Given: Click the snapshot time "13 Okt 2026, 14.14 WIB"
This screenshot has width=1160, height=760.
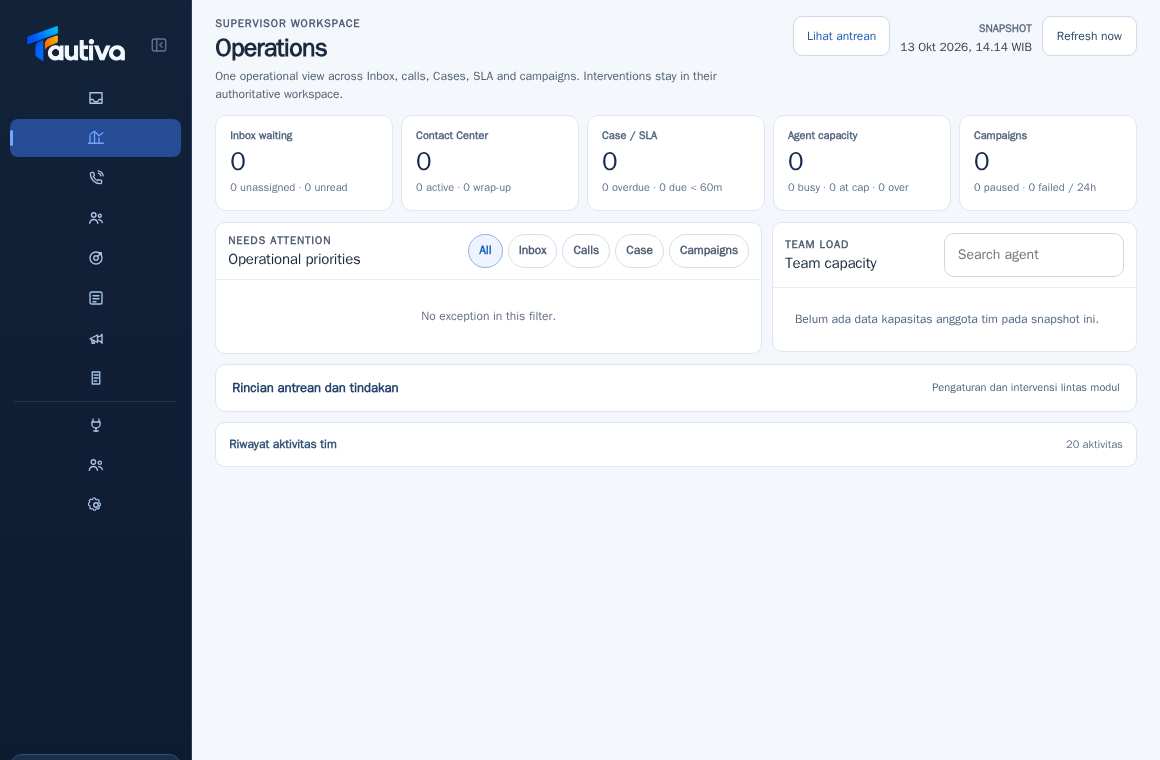Looking at the screenshot, I should pos(965,47).
